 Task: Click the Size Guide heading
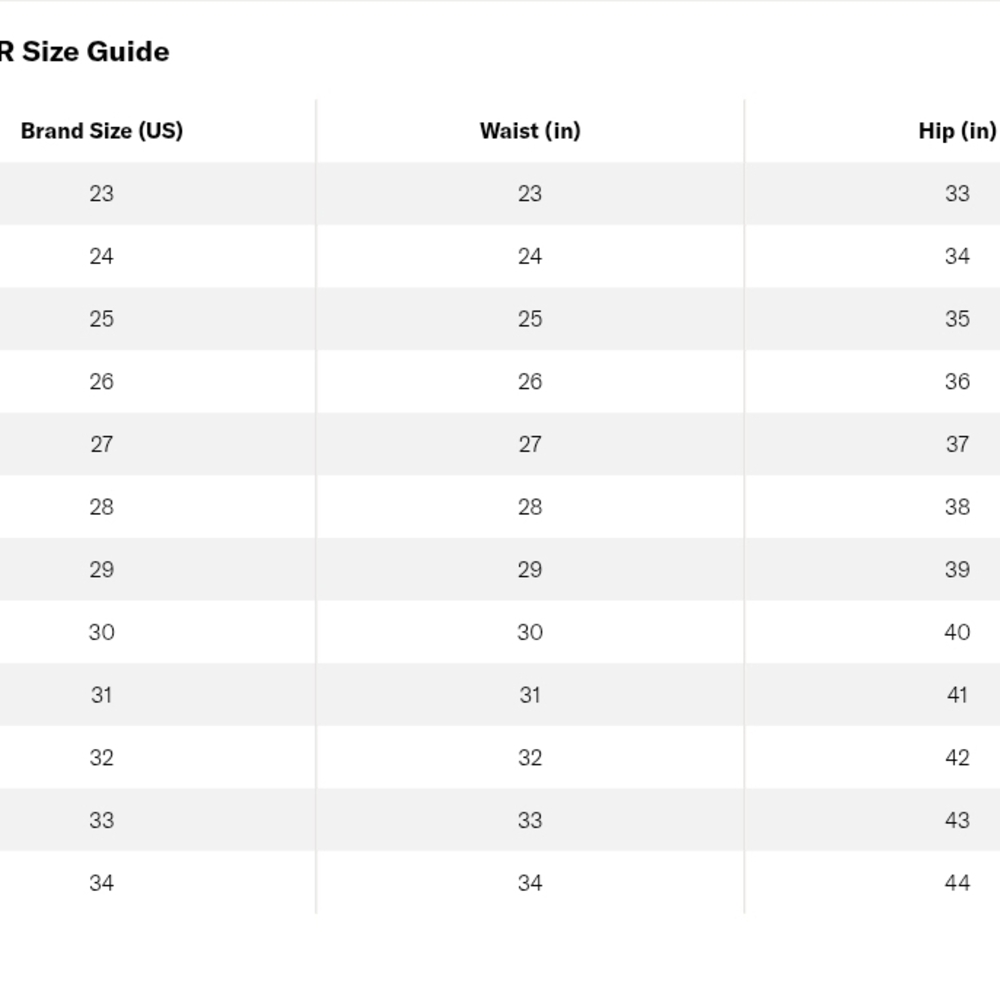(84, 52)
